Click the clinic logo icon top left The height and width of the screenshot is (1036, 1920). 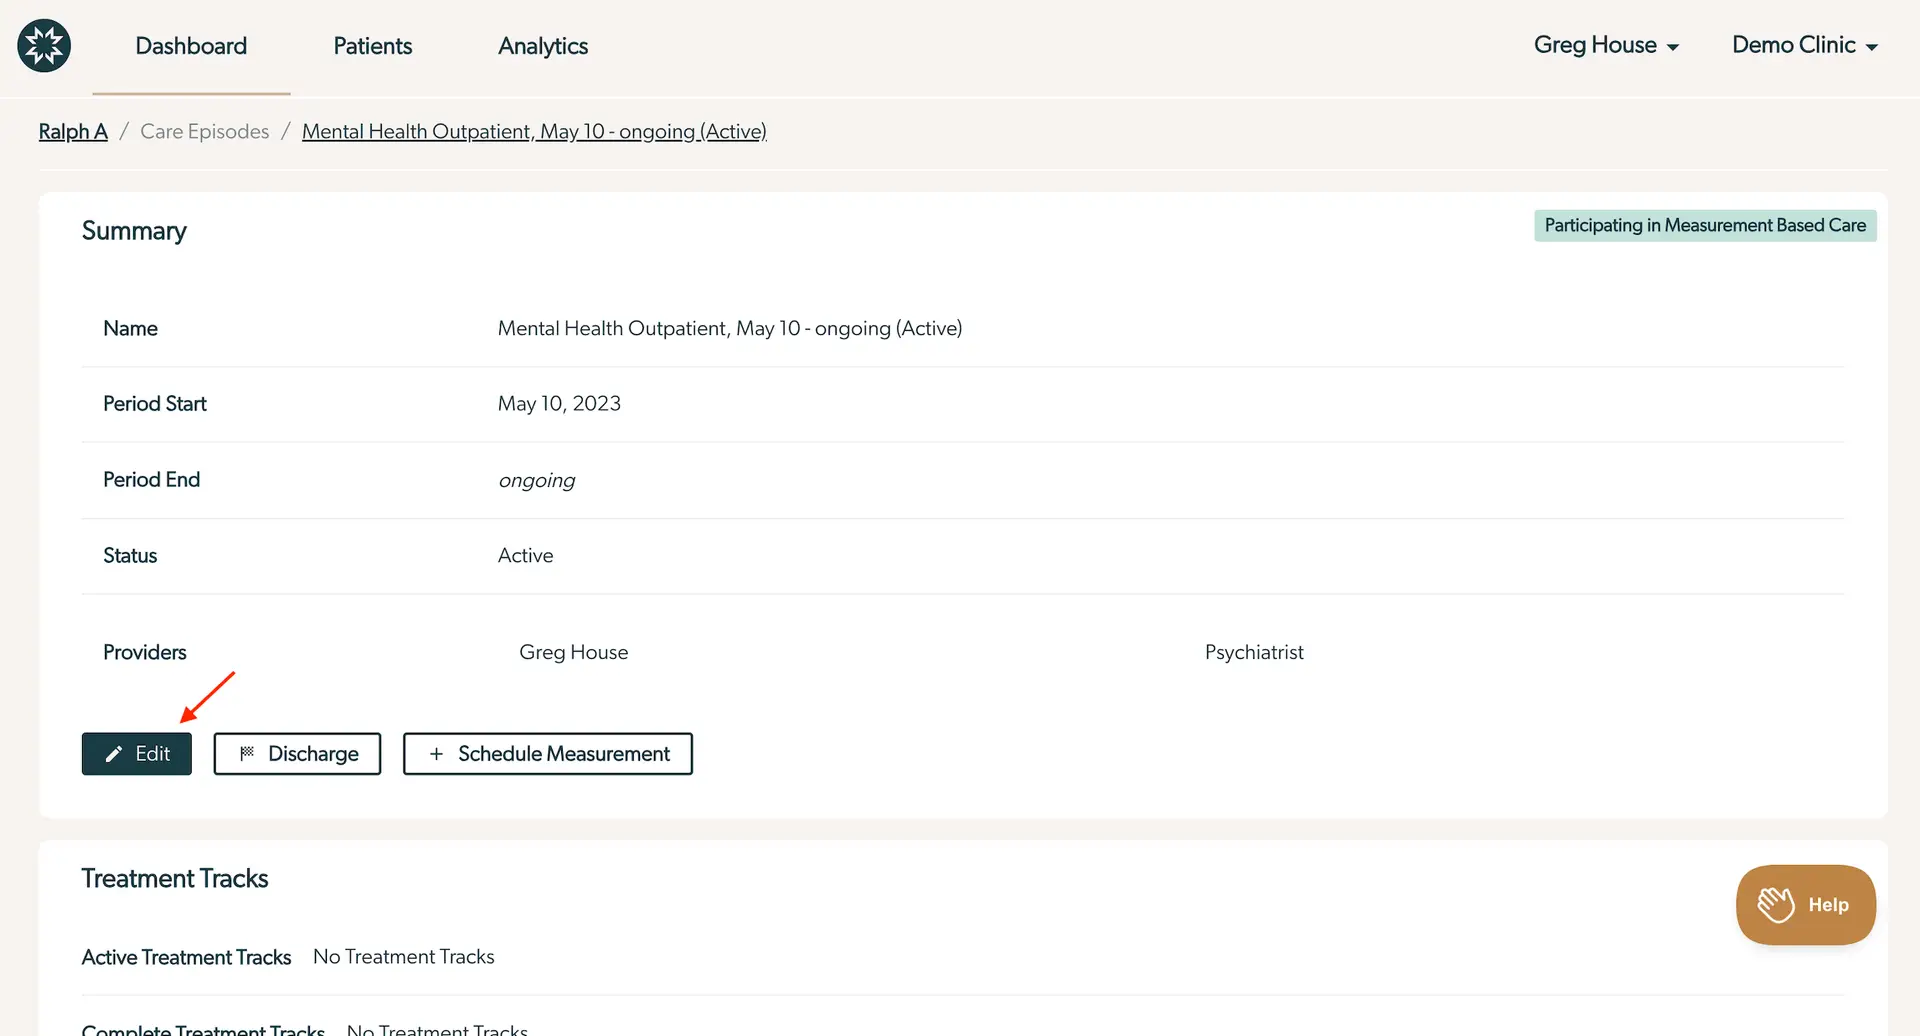44,45
